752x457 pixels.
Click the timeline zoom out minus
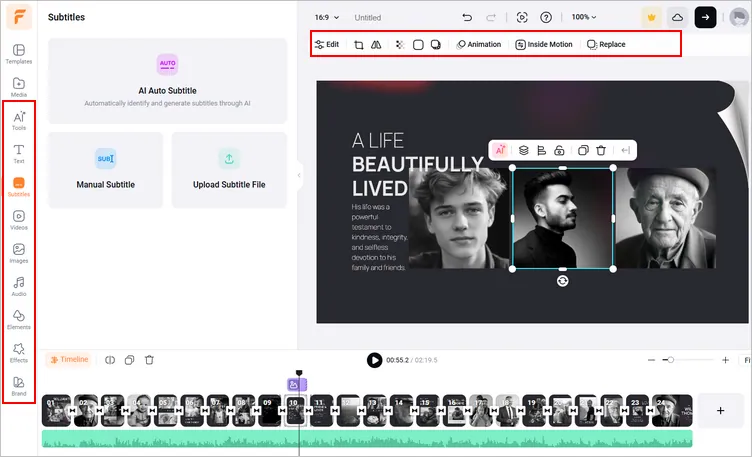pos(651,360)
